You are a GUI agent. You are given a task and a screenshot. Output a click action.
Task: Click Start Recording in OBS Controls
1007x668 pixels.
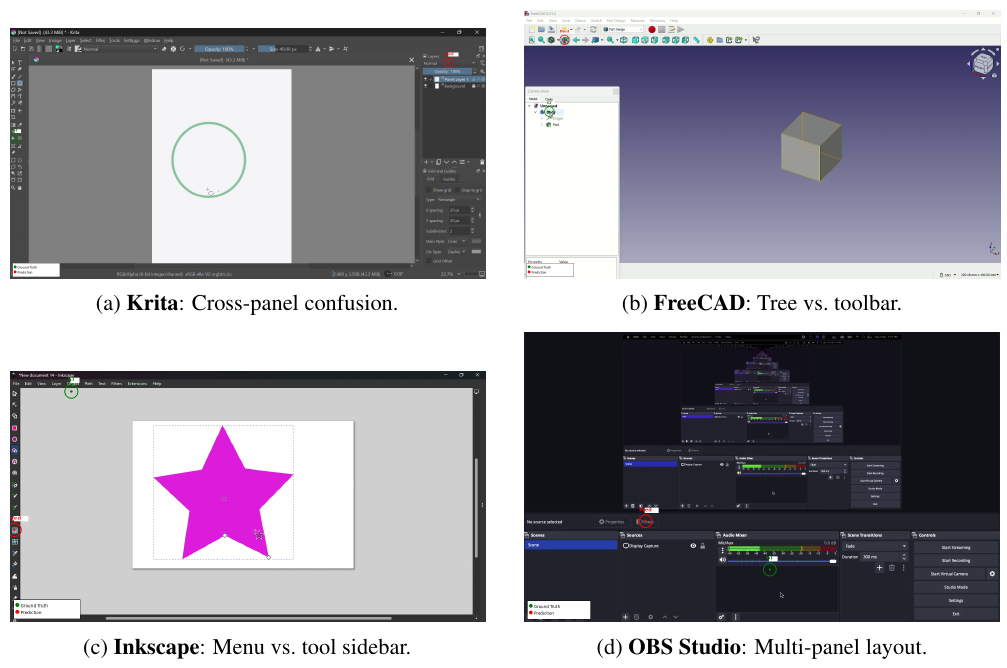click(955, 560)
